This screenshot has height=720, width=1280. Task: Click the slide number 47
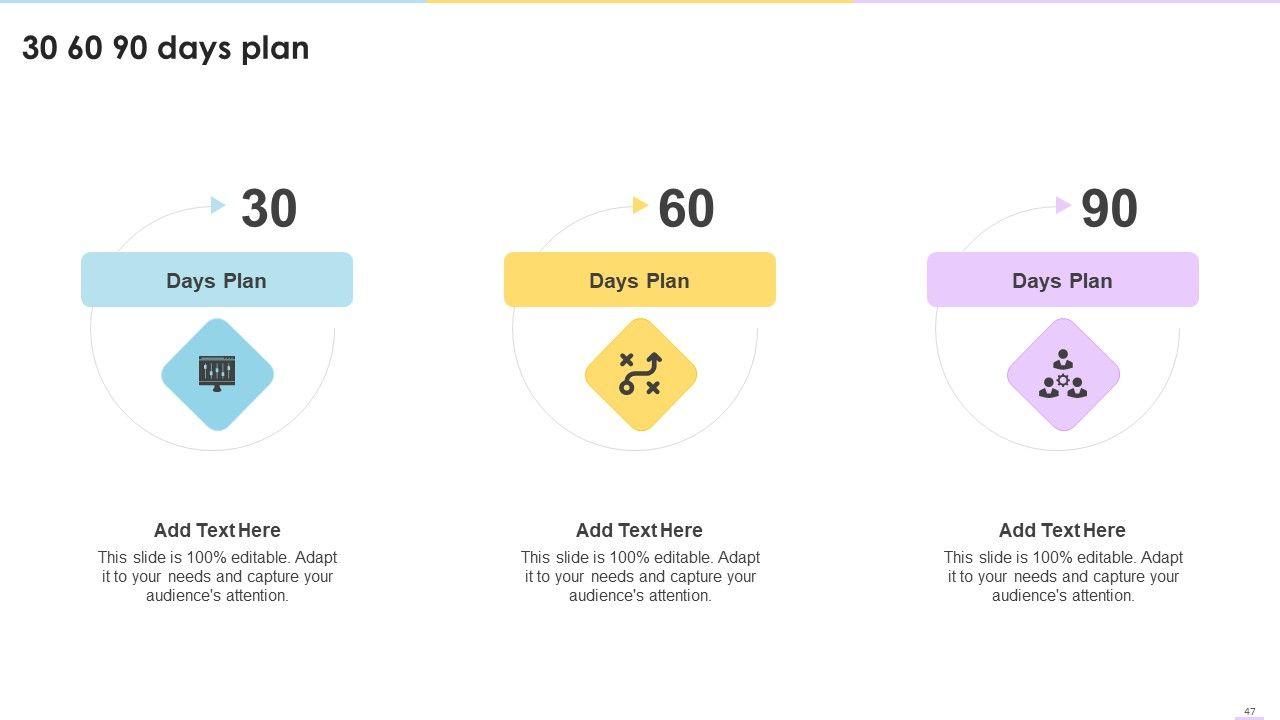point(1250,711)
